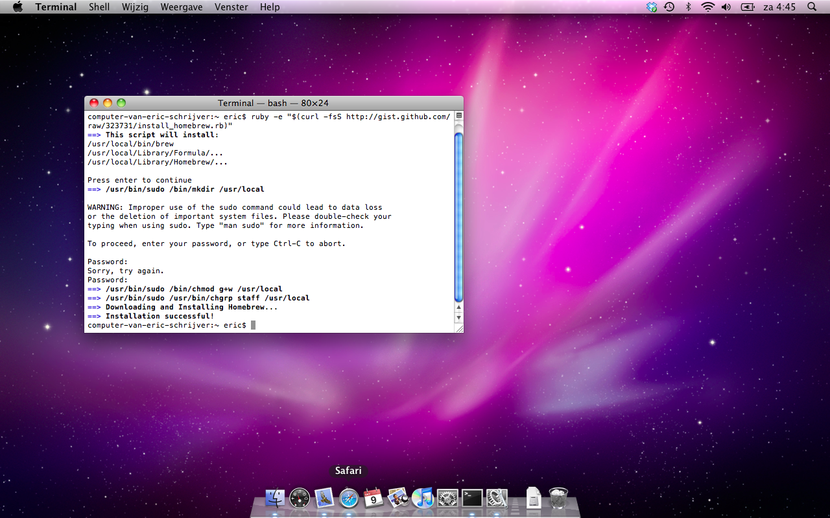Click the sudo /bin/mkdir /usr/local line
The height and width of the screenshot is (518, 830).
click(176, 189)
